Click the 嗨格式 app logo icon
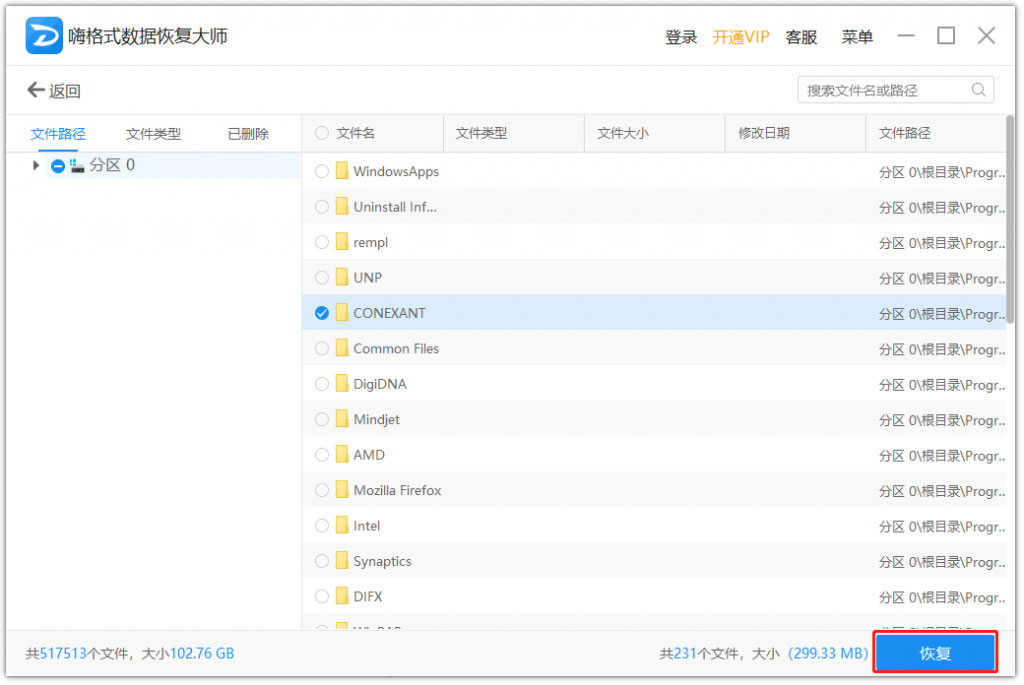The image size is (1024, 685). point(42,35)
